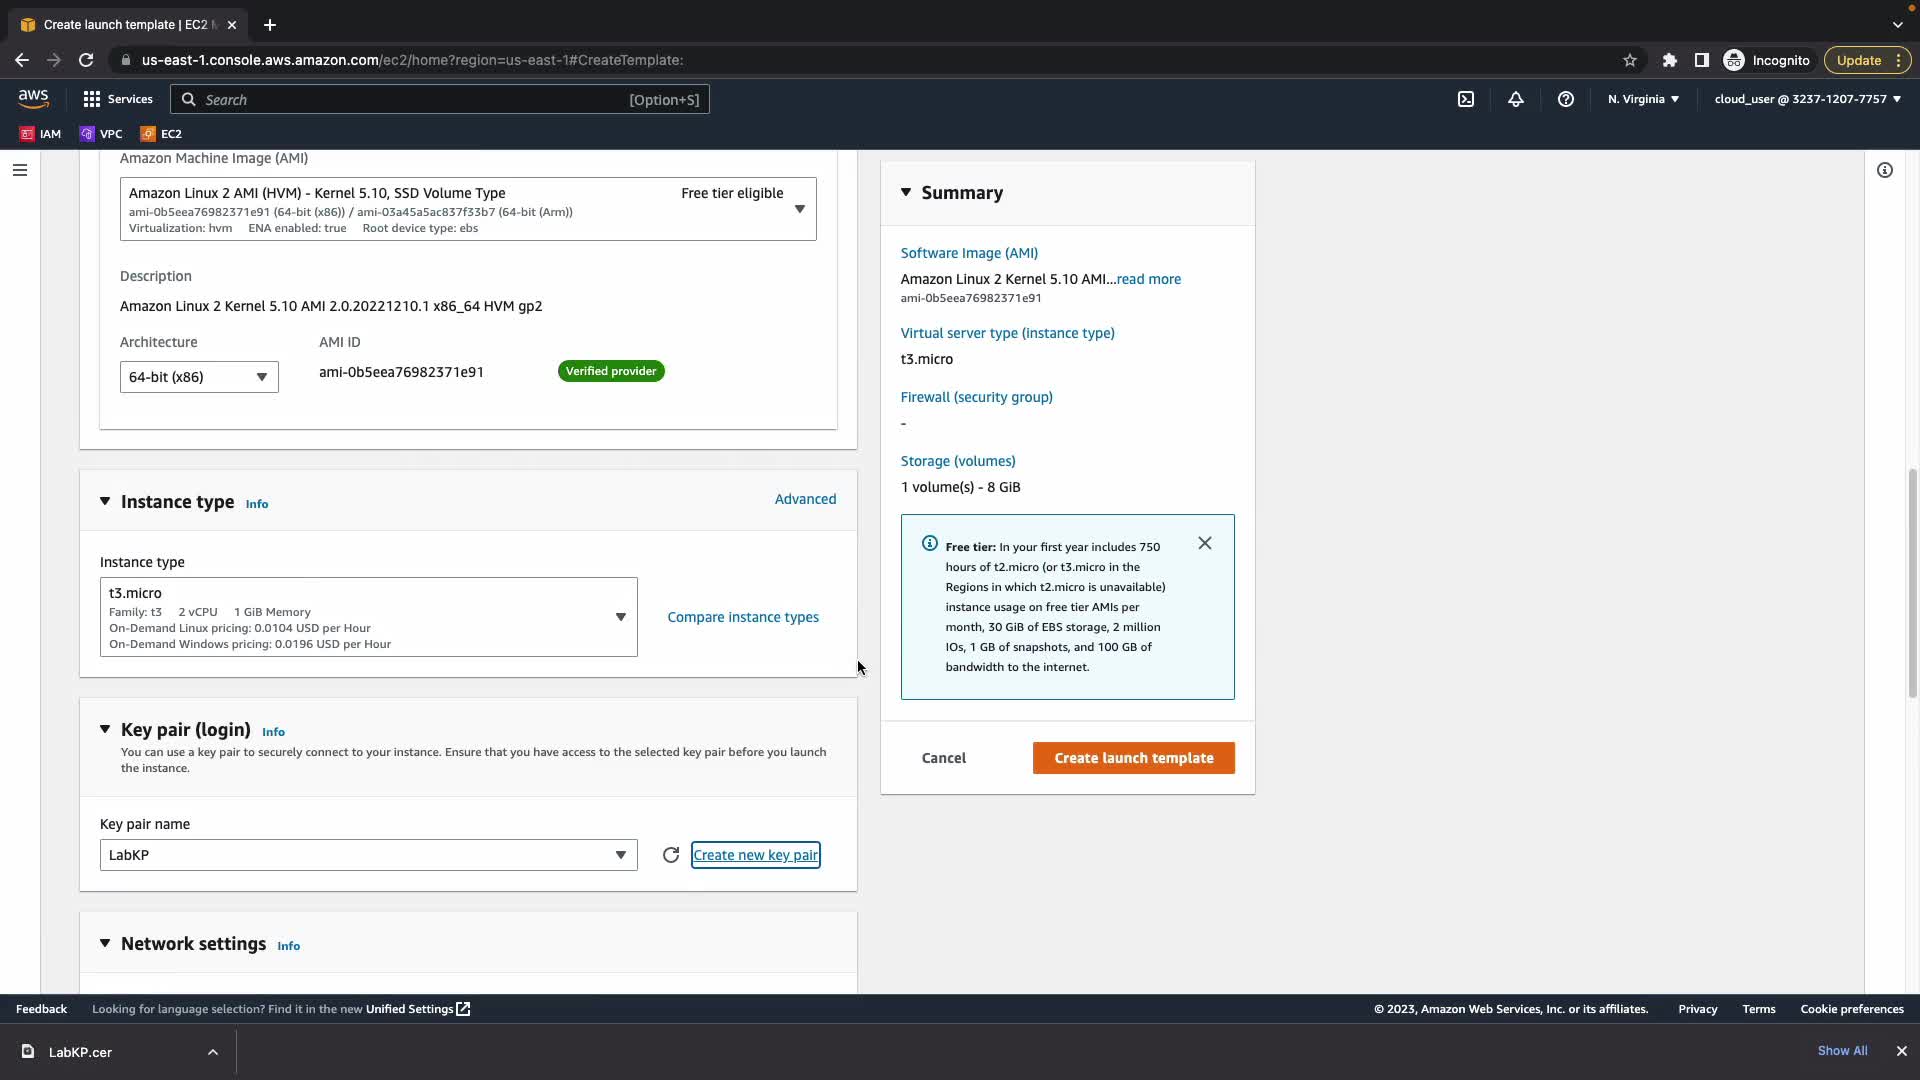Open the Services grid menu
Image resolution: width=1920 pixels, height=1080 pixels.
coord(118,99)
